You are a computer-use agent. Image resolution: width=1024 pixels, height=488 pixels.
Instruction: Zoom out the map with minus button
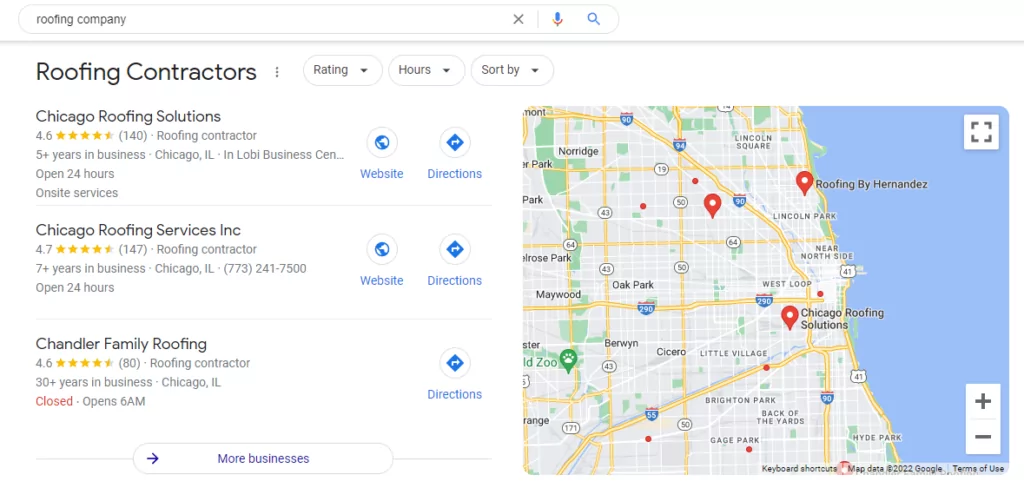pyautogui.click(x=983, y=436)
